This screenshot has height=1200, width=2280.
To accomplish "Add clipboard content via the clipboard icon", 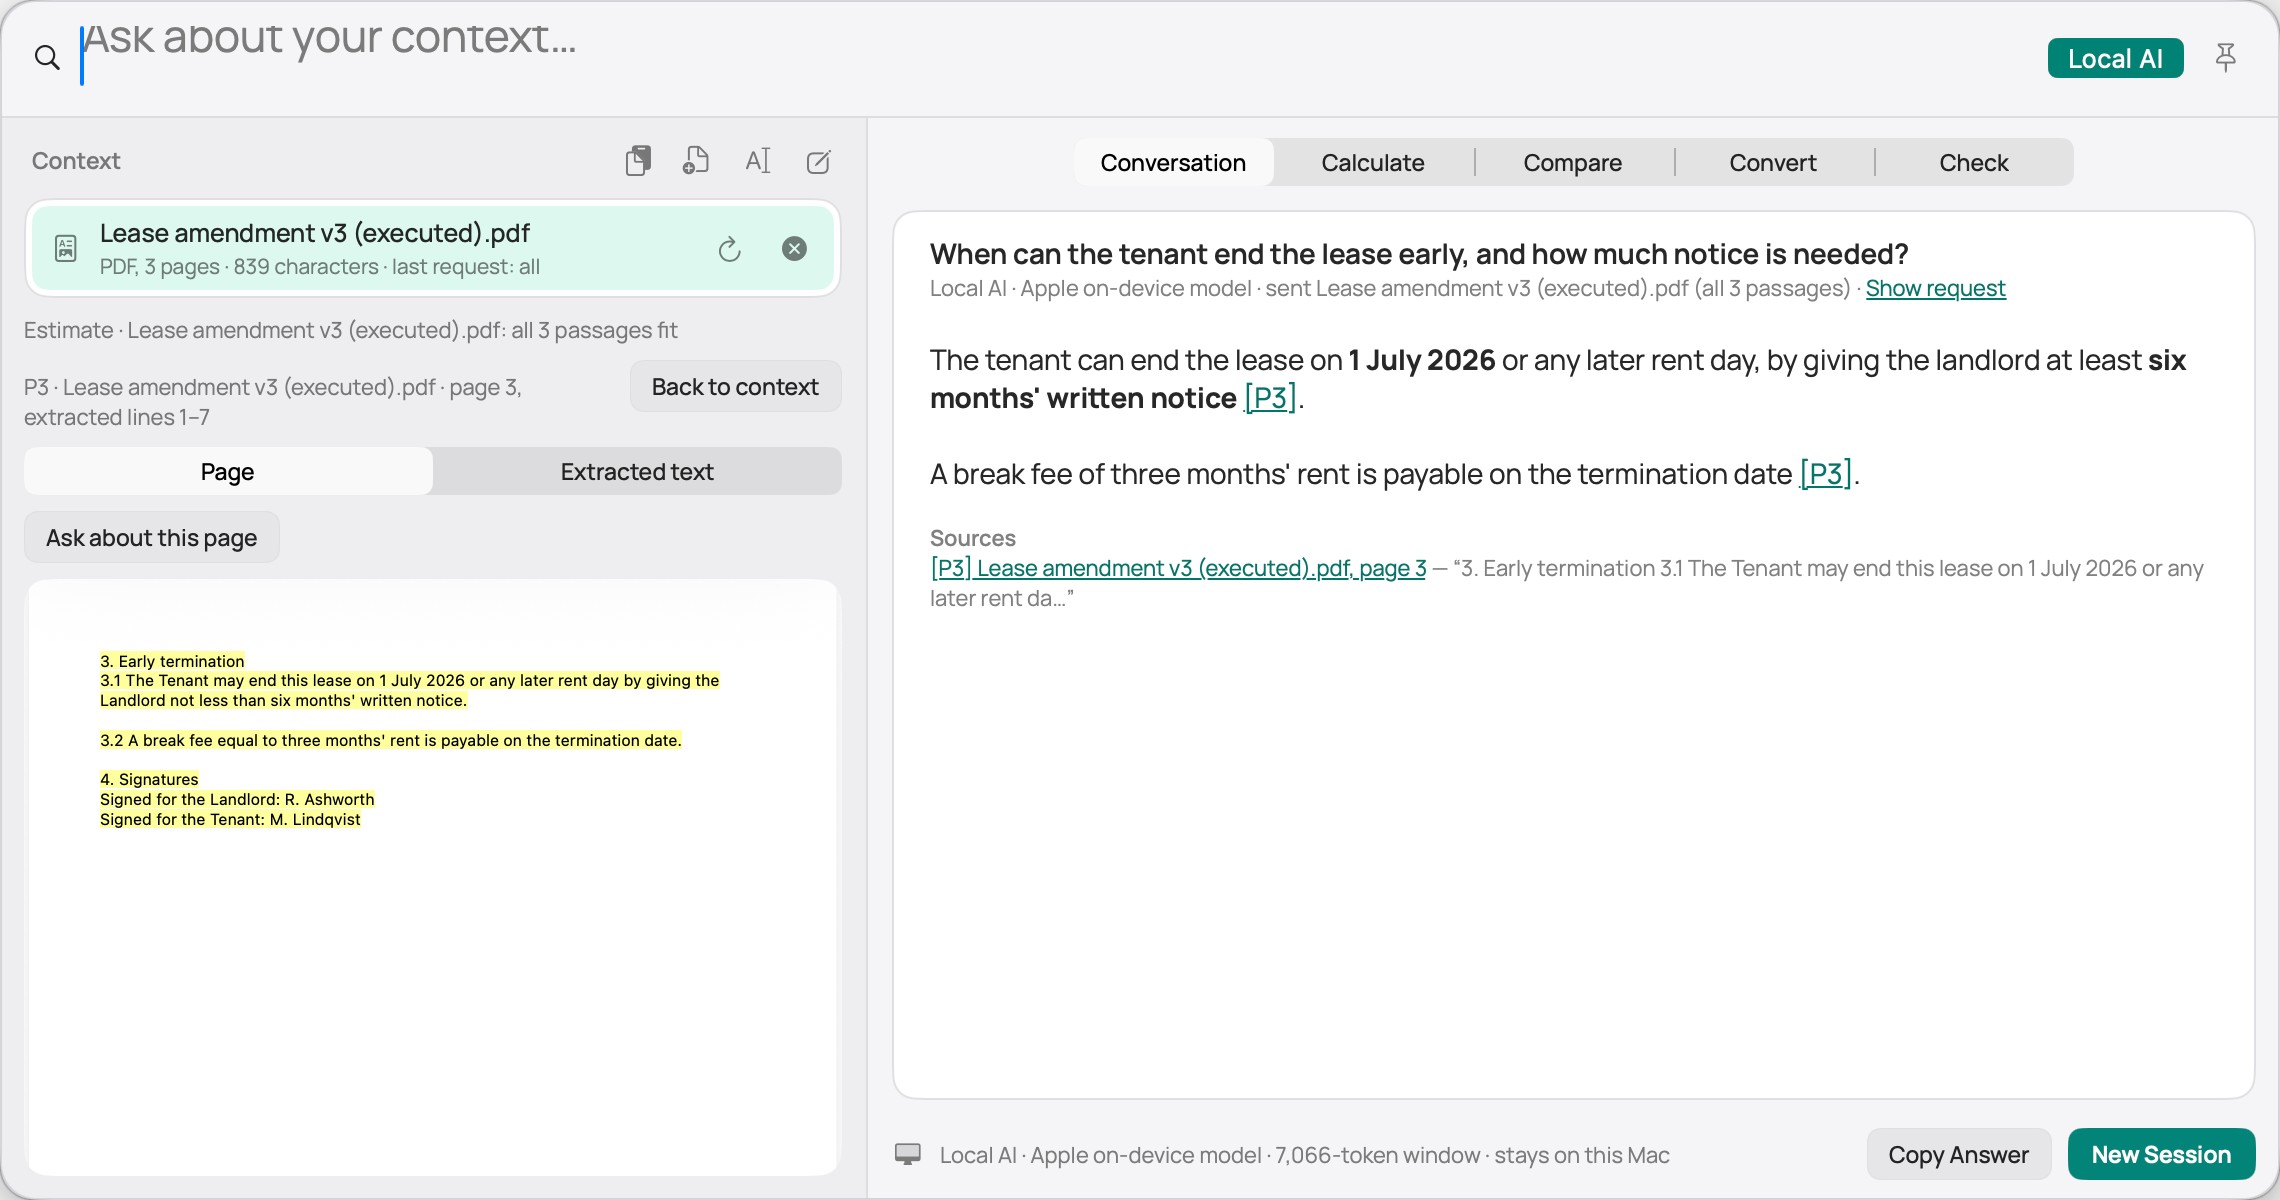I will (x=638, y=161).
